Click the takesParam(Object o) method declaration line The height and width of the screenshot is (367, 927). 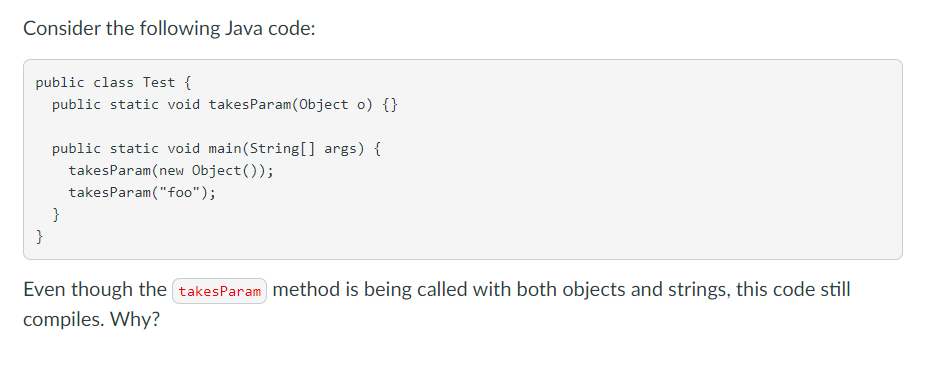point(225,105)
